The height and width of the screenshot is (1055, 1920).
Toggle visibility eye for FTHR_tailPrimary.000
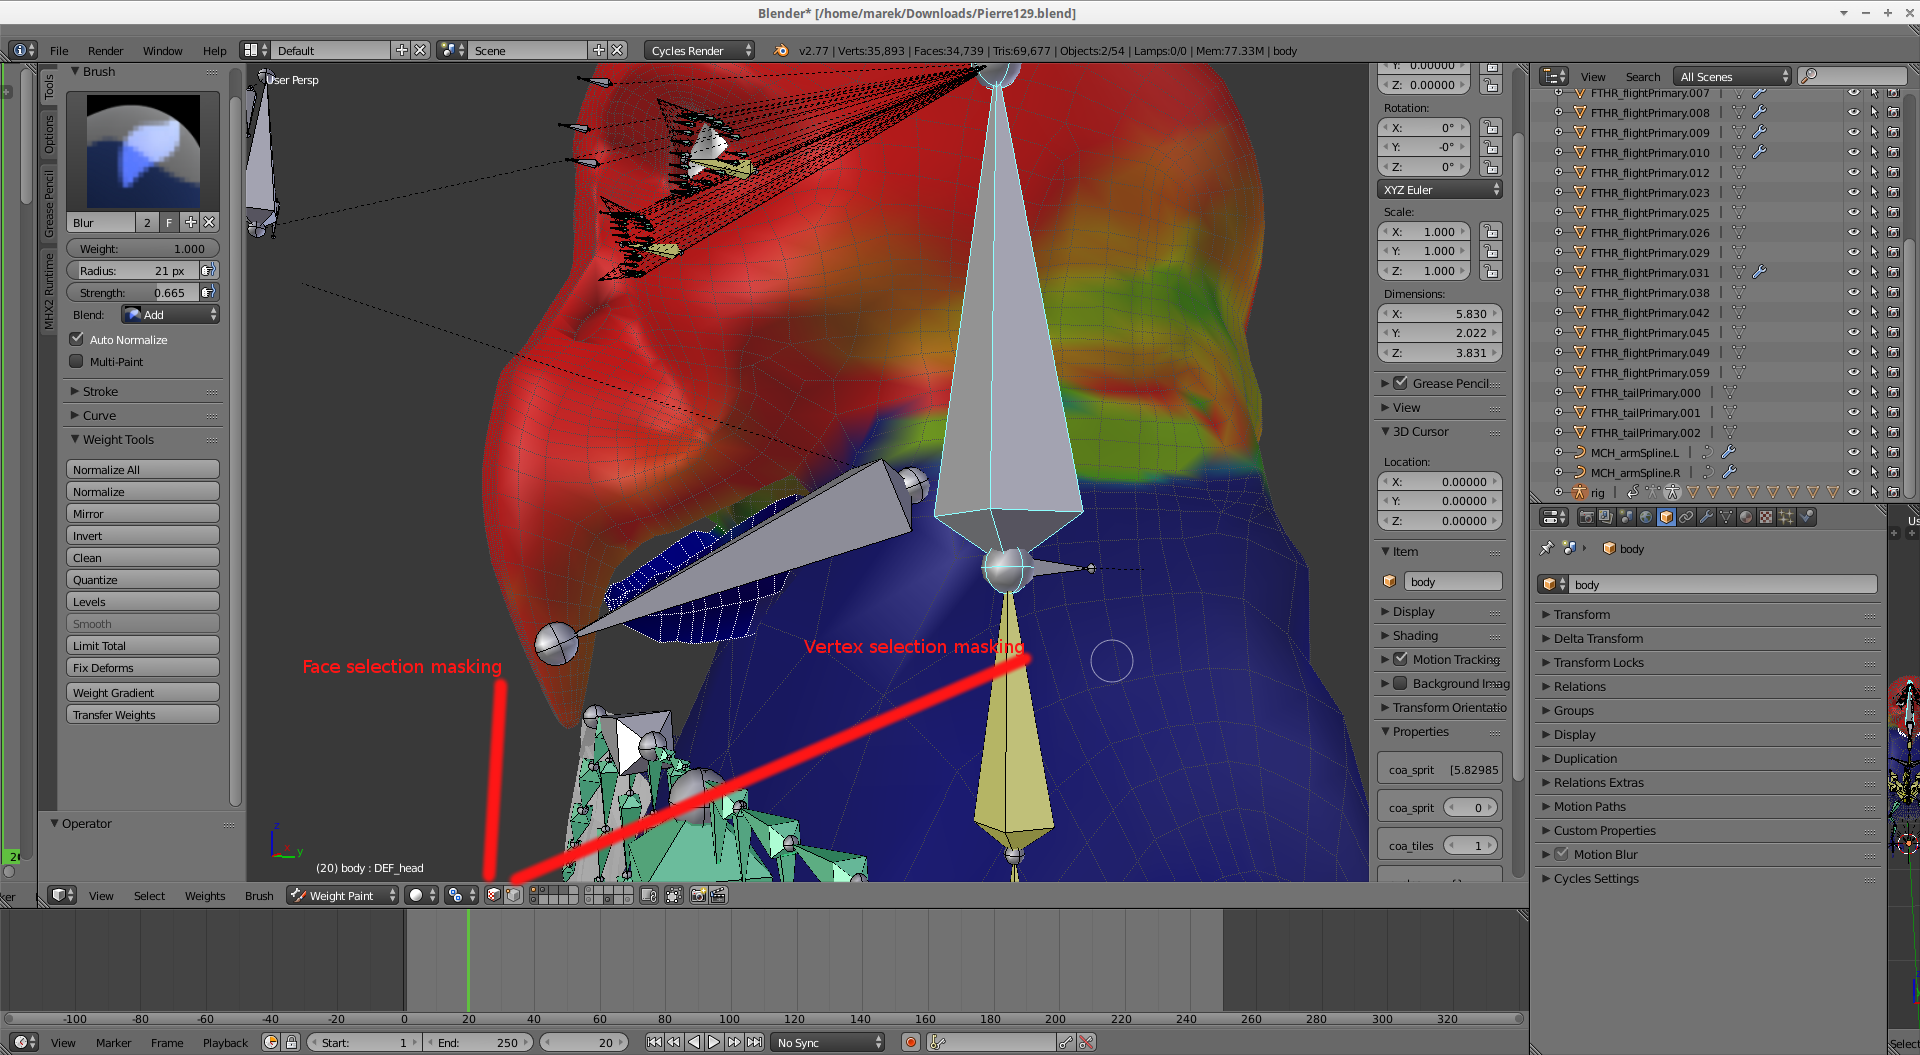(x=1854, y=392)
